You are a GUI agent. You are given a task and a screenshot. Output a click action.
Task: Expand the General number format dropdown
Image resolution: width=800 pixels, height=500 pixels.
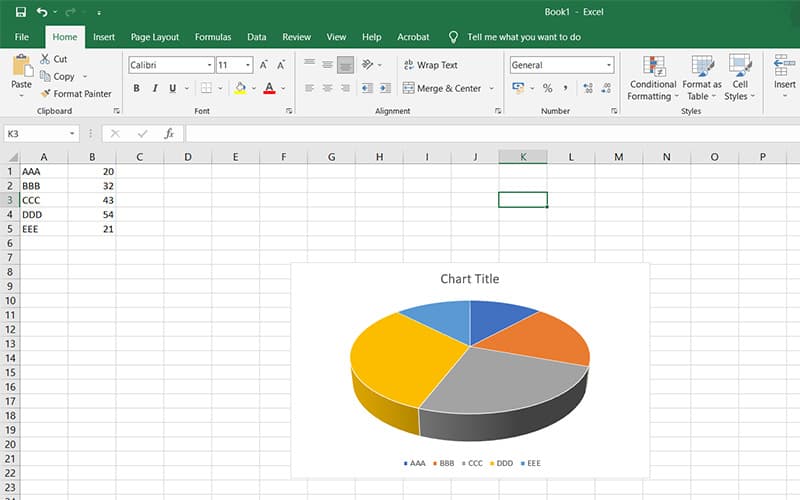608,65
